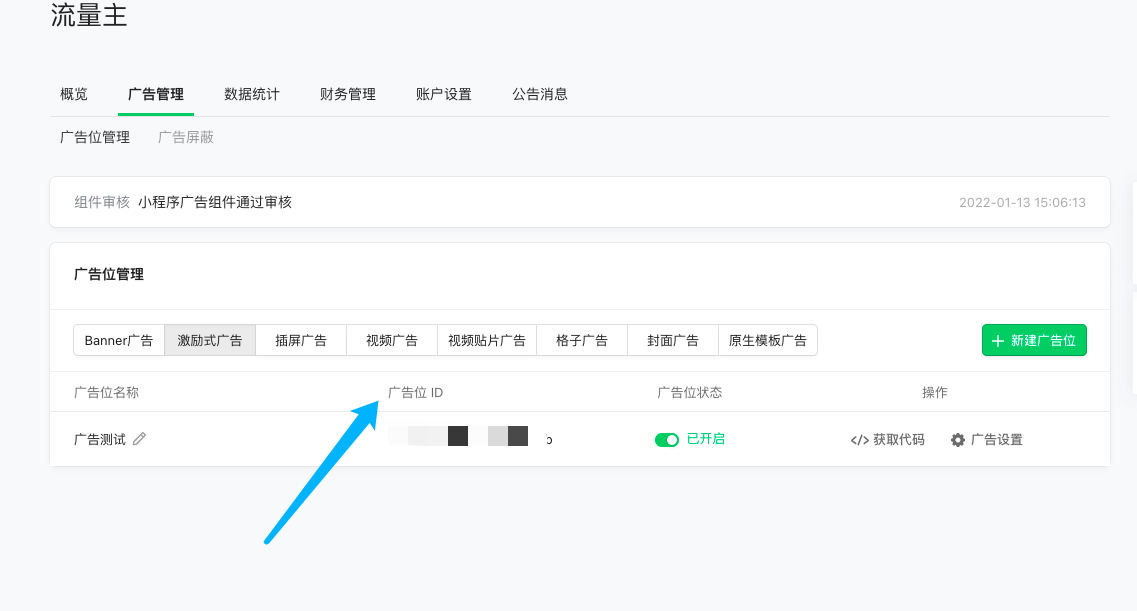Click the gear icon for 广告设置
Image resolution: width=1137 pixels, height=611 pixels.
pyautogui.click(x=958, y=440)
